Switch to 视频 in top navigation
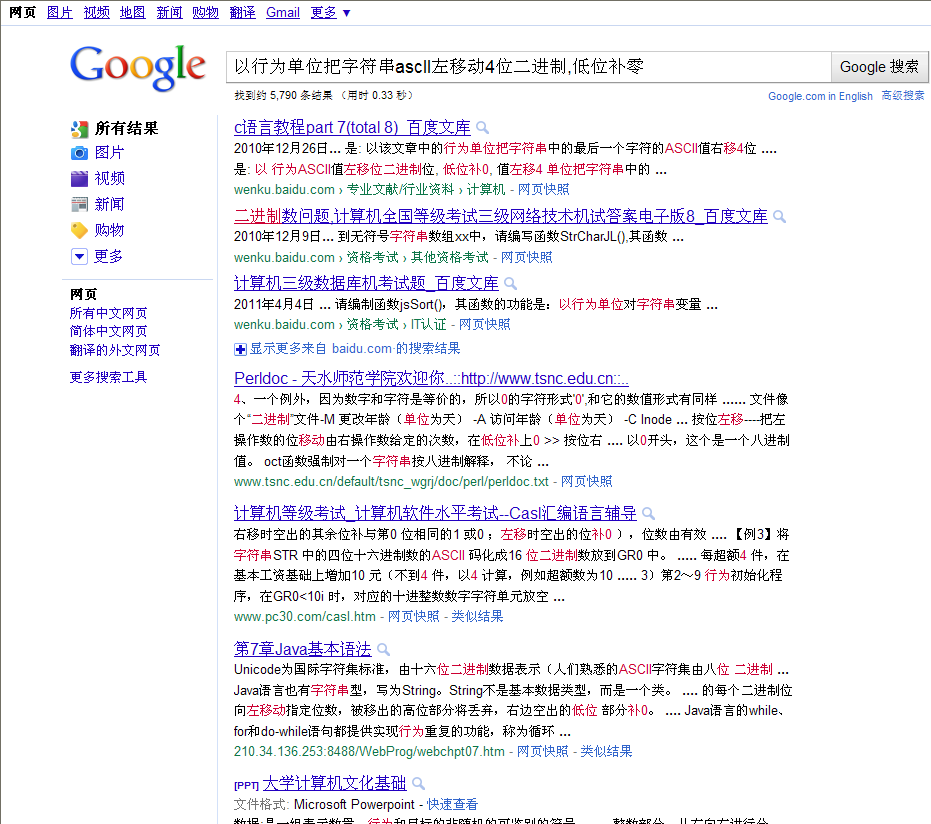 point(97,12)
